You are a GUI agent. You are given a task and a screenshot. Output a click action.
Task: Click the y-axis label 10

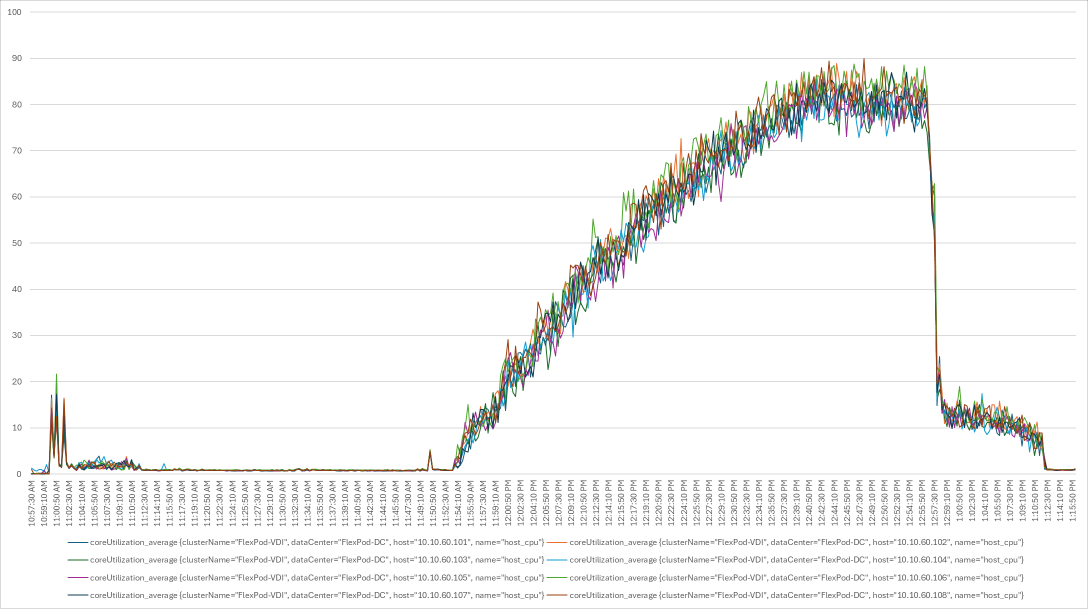pyautogui.click(x=17, y=428)
